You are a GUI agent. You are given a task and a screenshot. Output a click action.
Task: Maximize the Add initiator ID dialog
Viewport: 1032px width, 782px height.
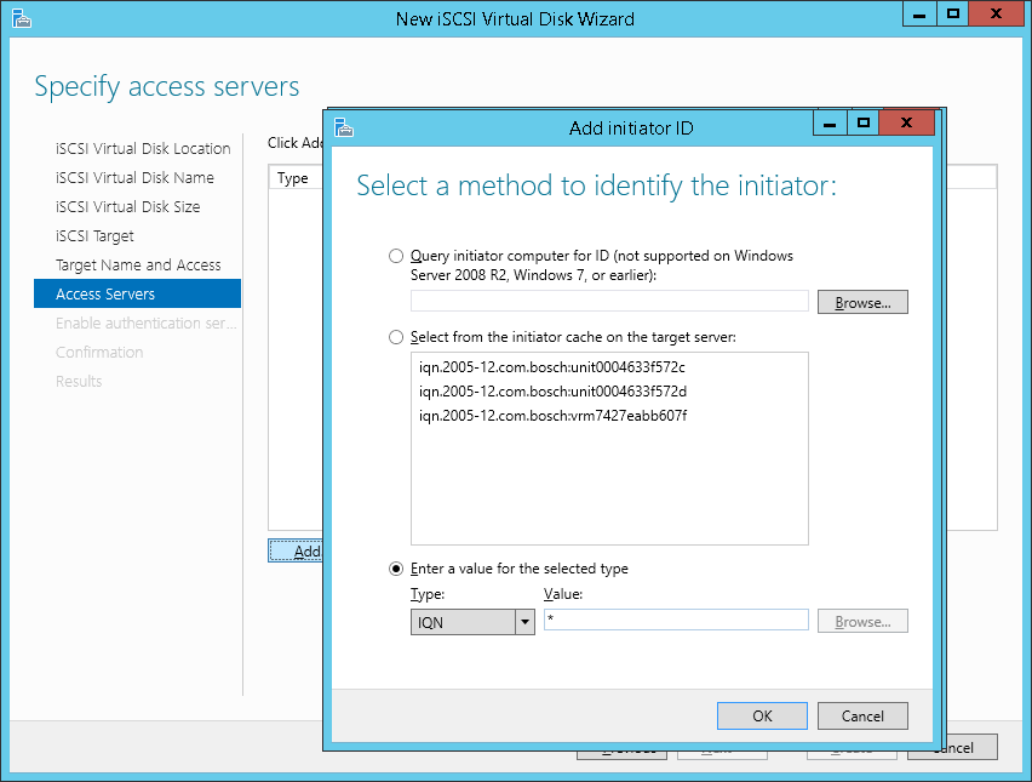click(x=864, y=123)
